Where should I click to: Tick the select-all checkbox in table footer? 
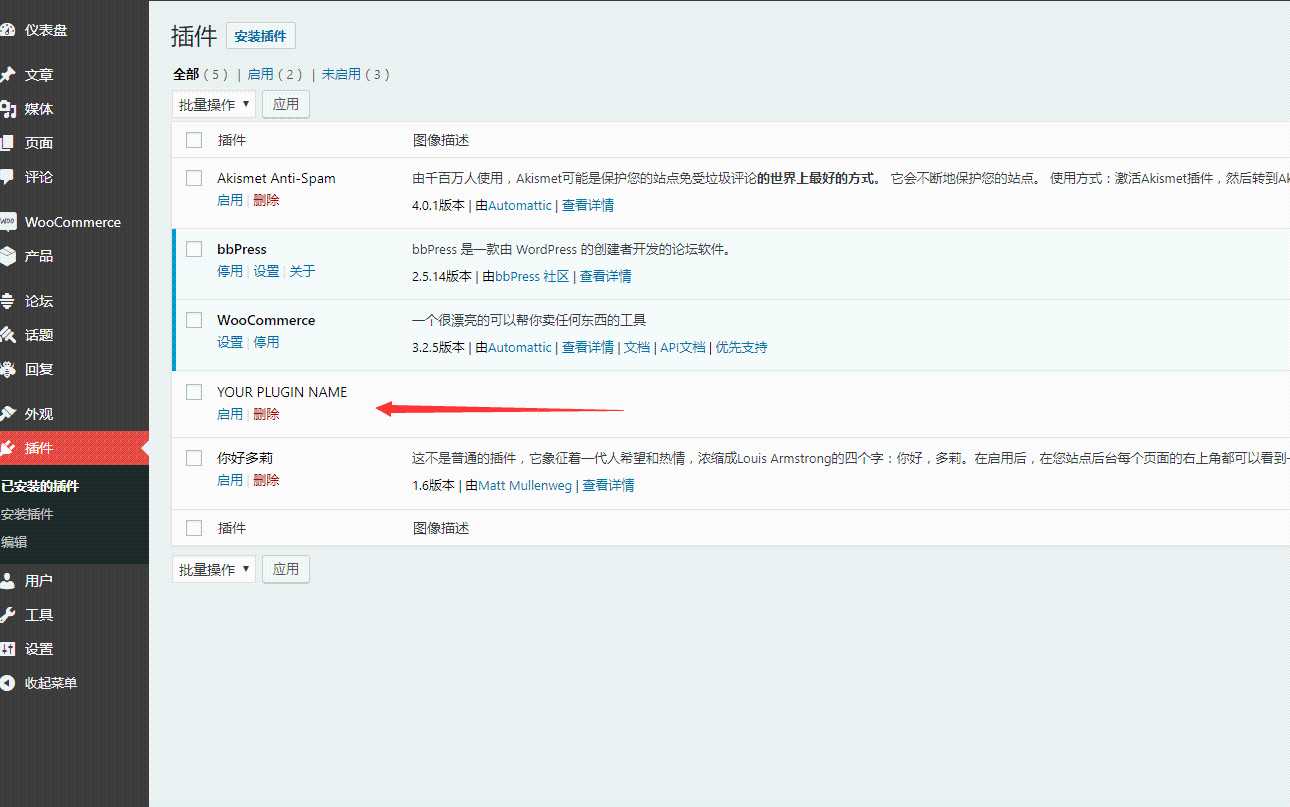pyautogui.click(x=194, y=528)
